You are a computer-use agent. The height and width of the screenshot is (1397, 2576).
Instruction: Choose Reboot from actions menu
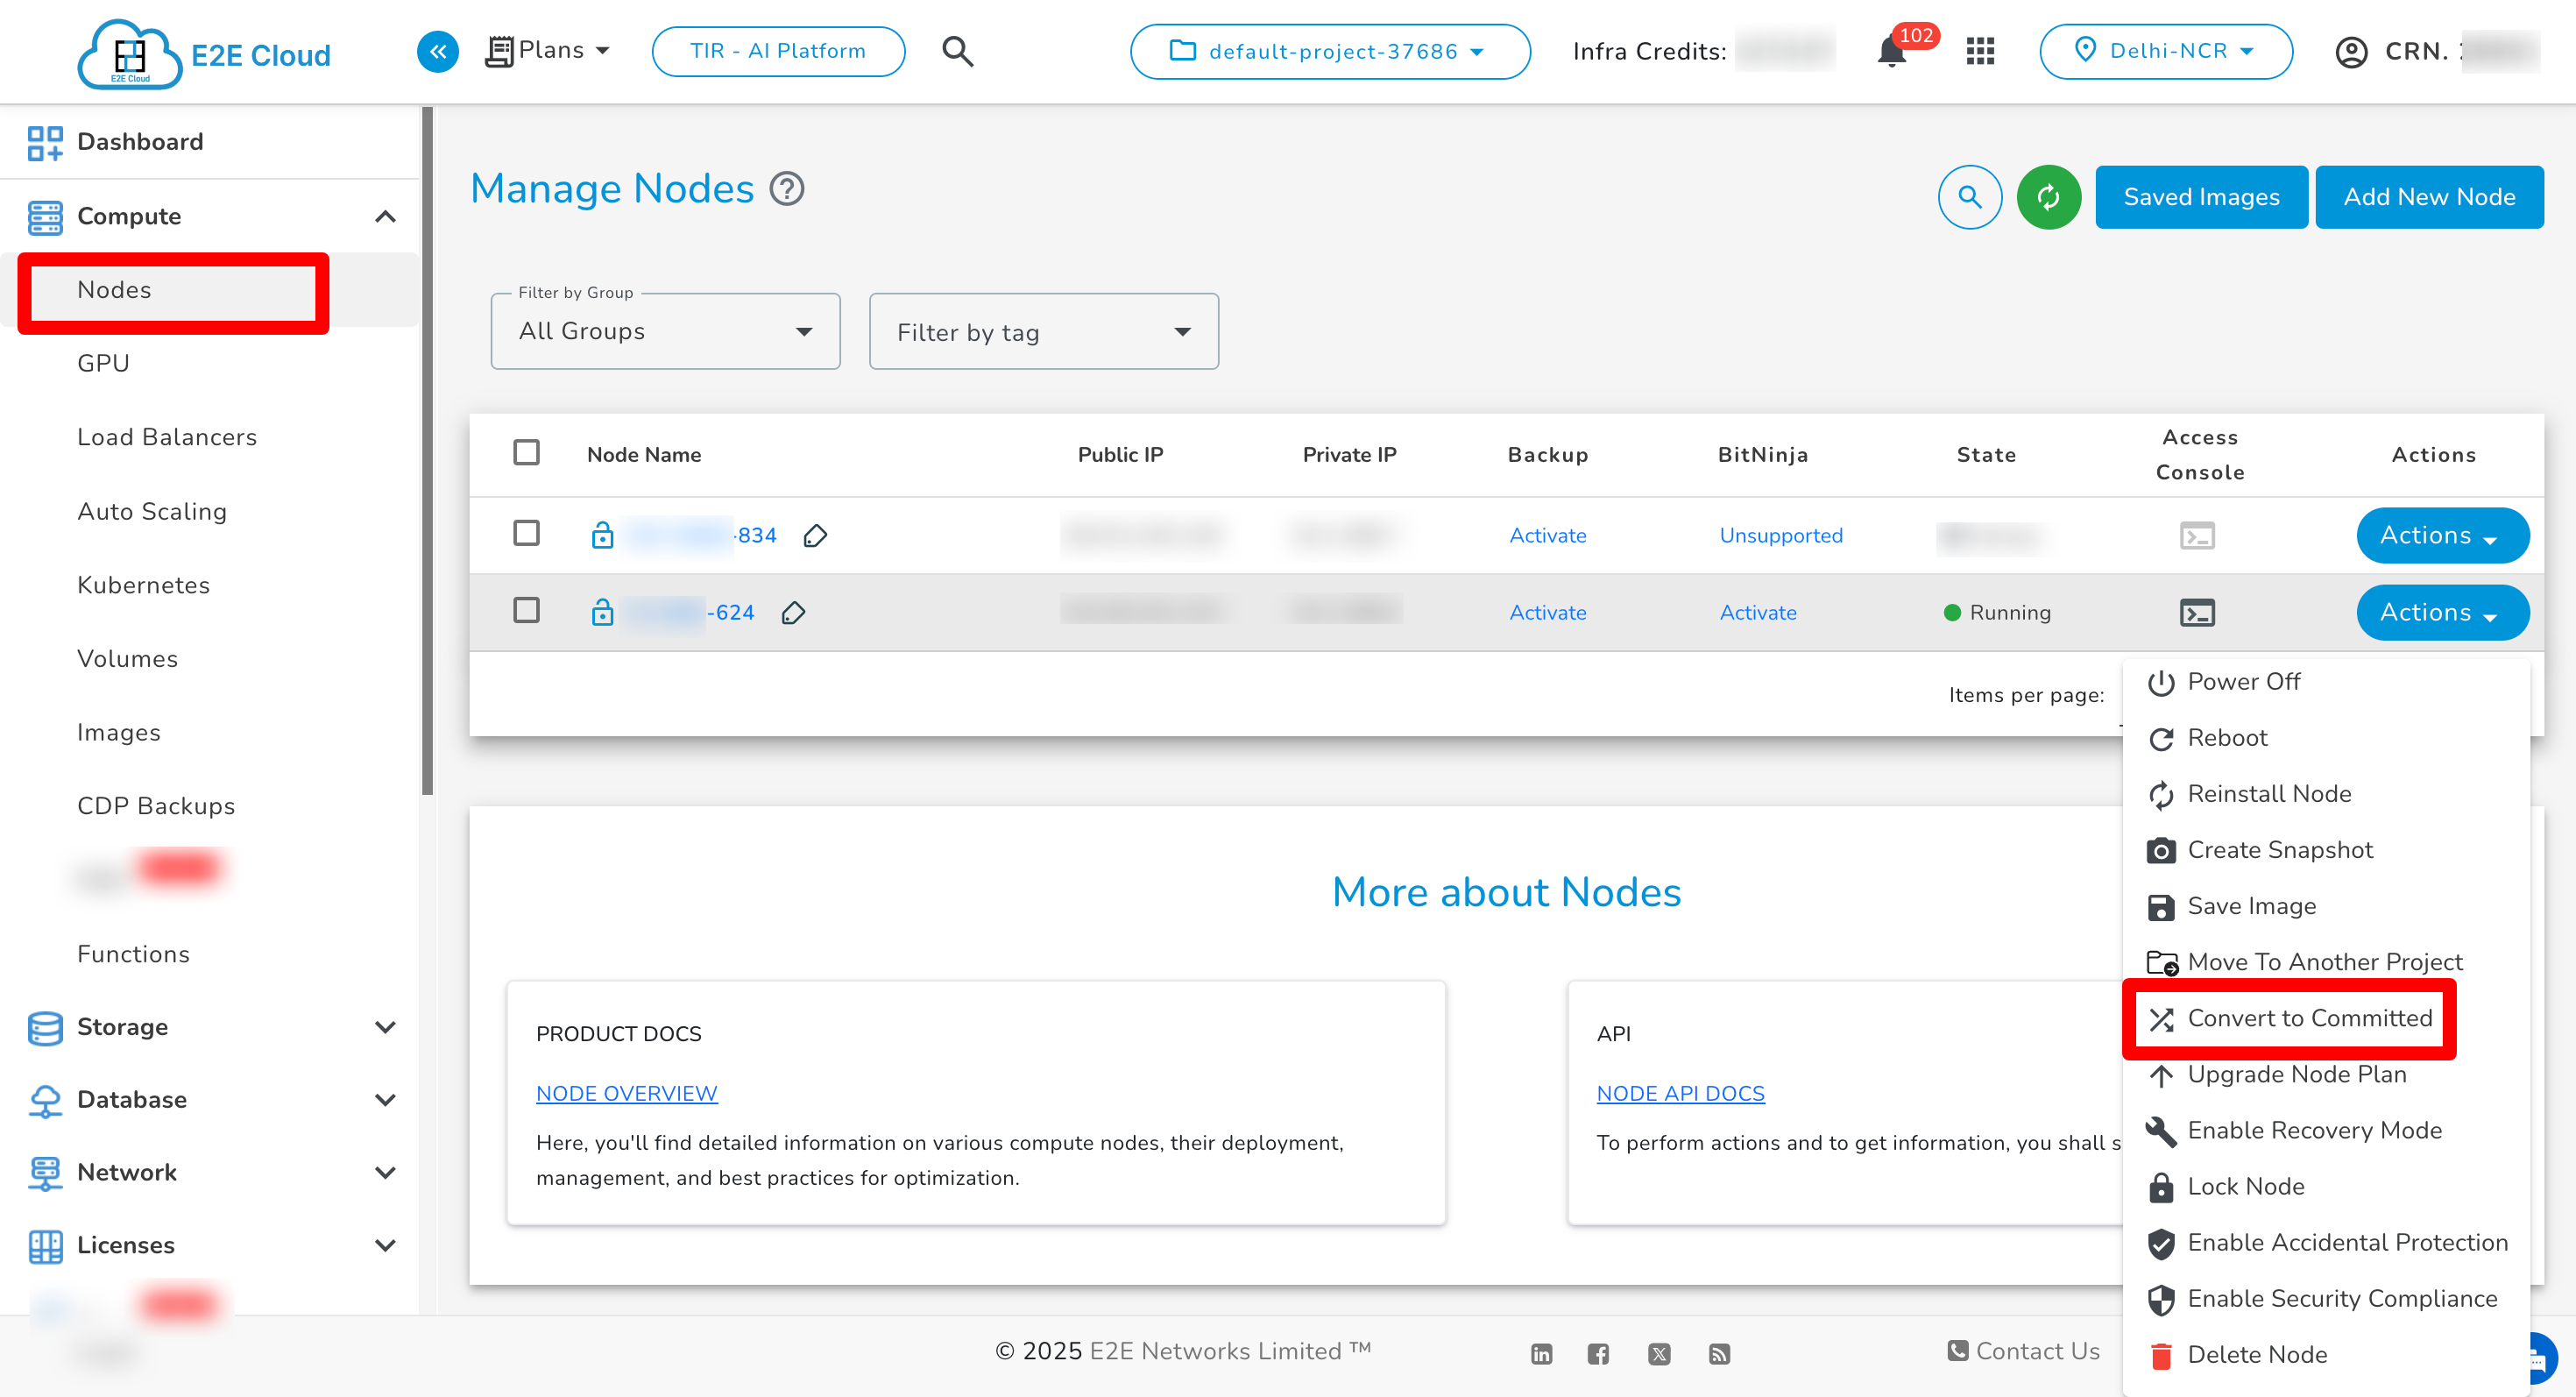point(2325,738)
